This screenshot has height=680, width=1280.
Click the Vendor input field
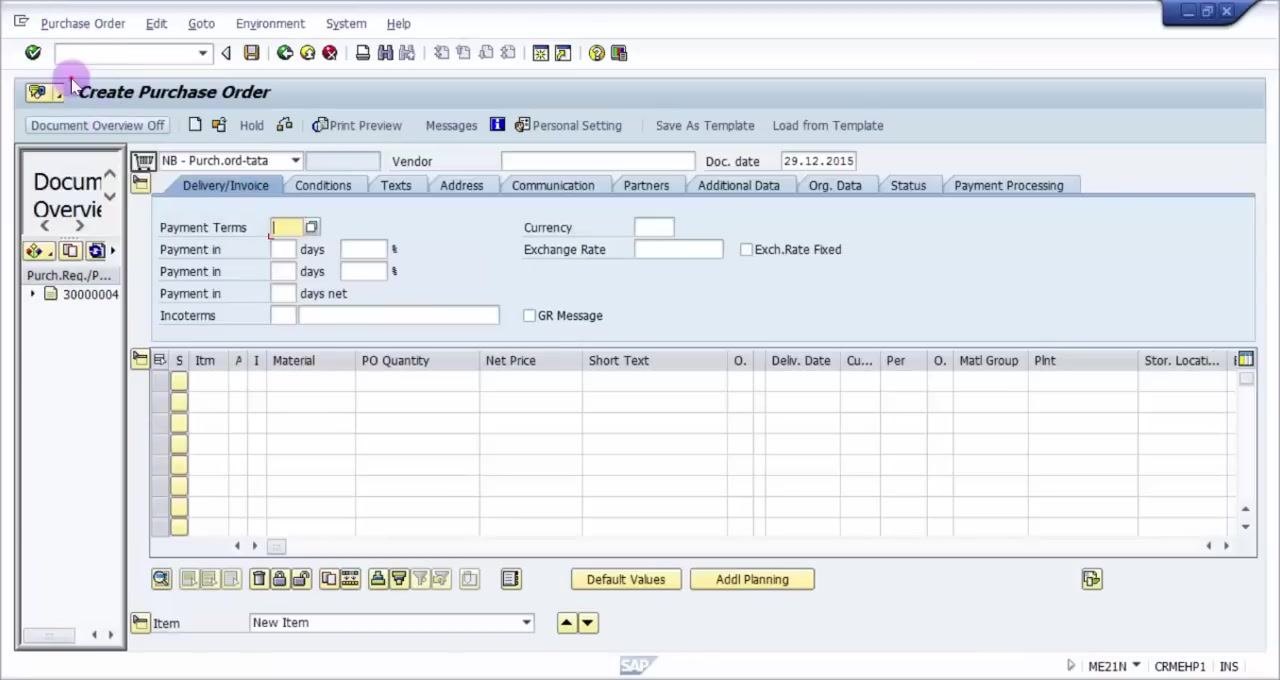pyautogui.click(x=598, y=161)
